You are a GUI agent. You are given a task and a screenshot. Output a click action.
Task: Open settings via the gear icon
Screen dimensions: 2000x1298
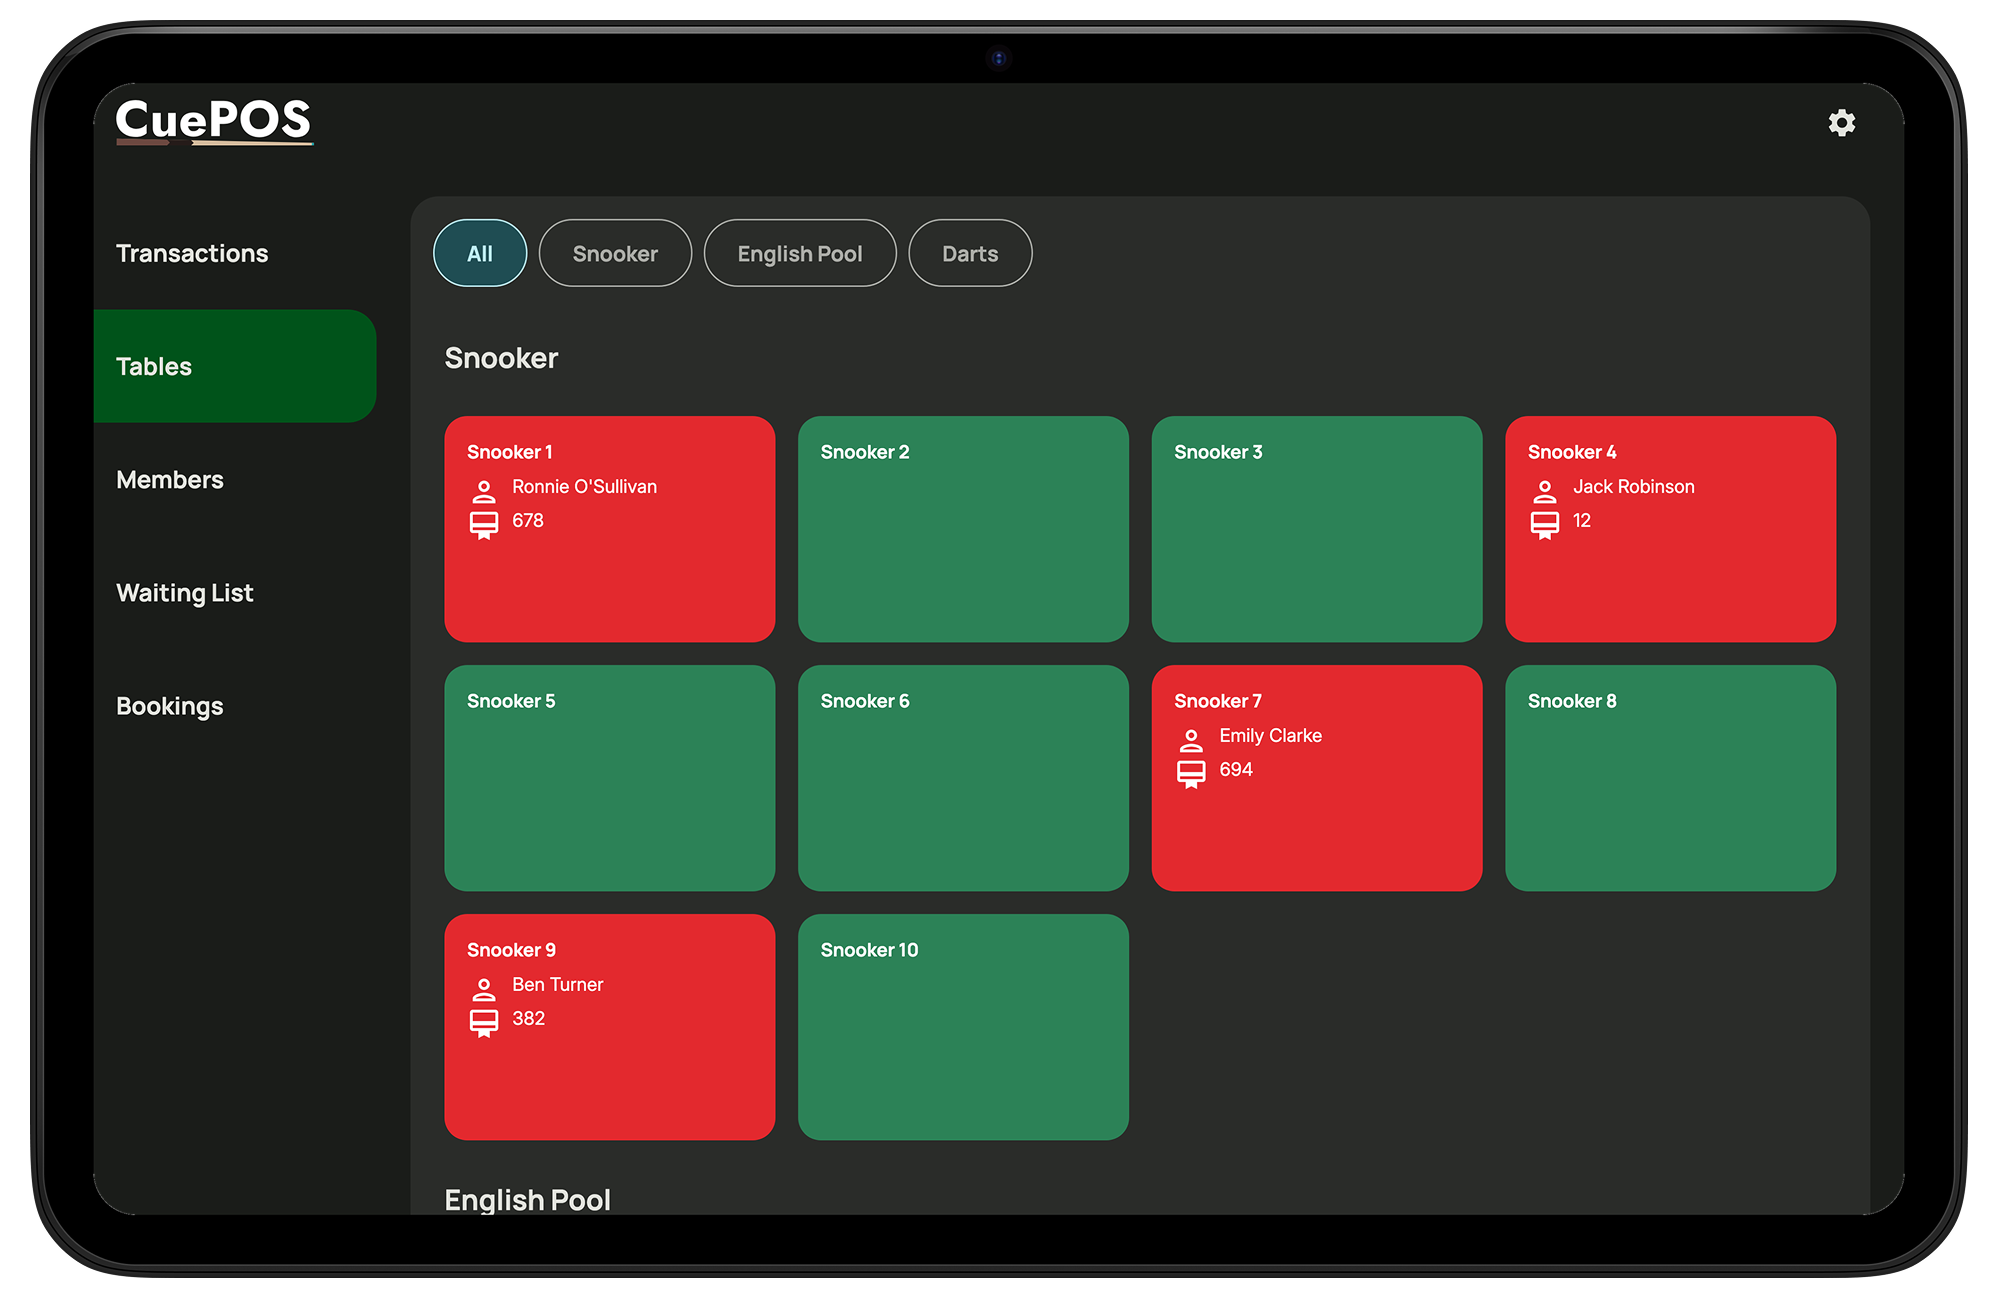(1841, 123)
